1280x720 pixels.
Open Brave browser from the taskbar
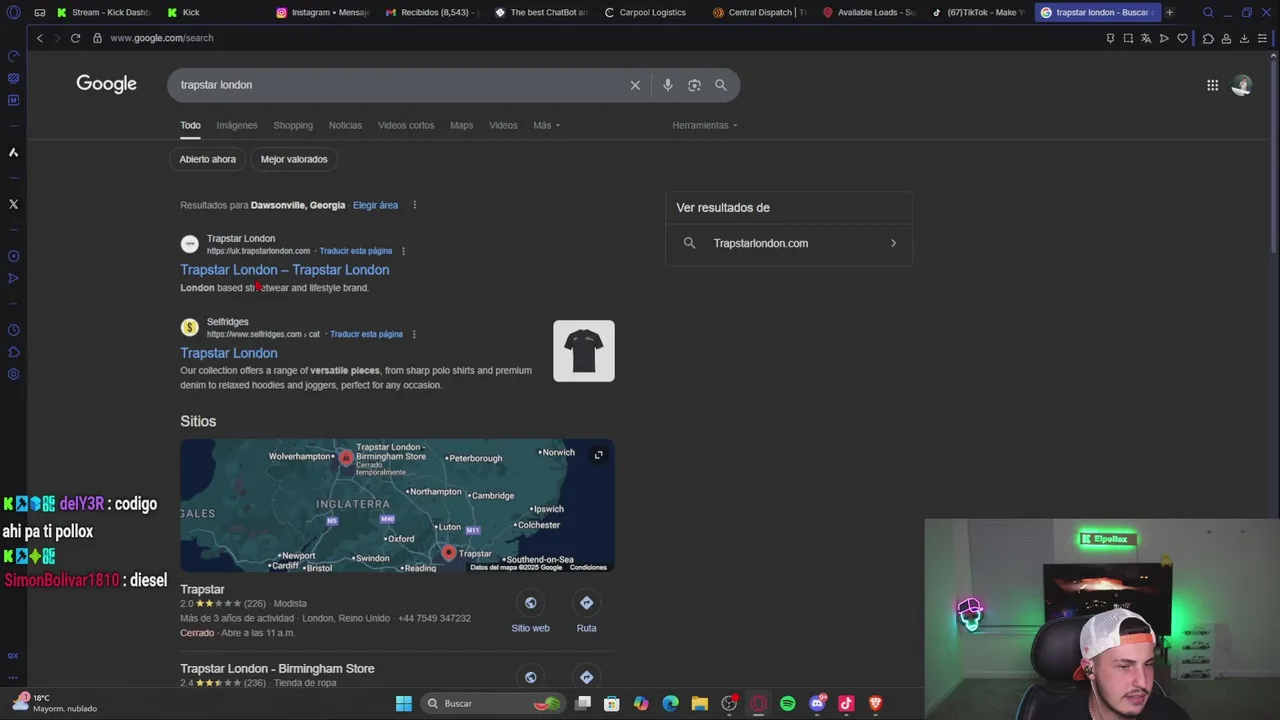pos(875,703)
